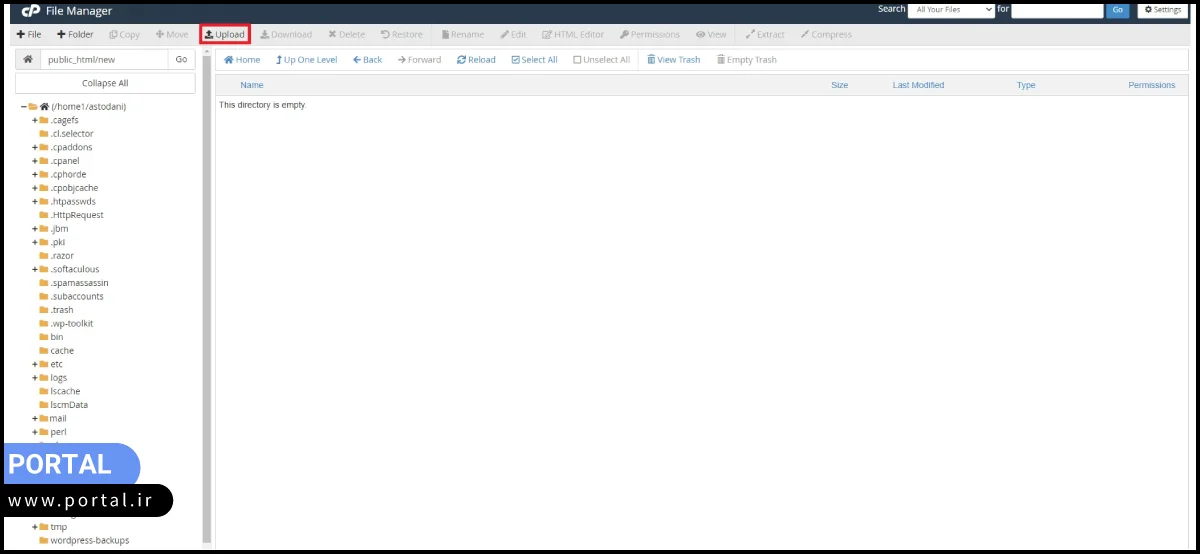Click Select All checkbox button
The height and width of the screenshot is (554, 1200).
pyautogui.click(x=534, y=60)
